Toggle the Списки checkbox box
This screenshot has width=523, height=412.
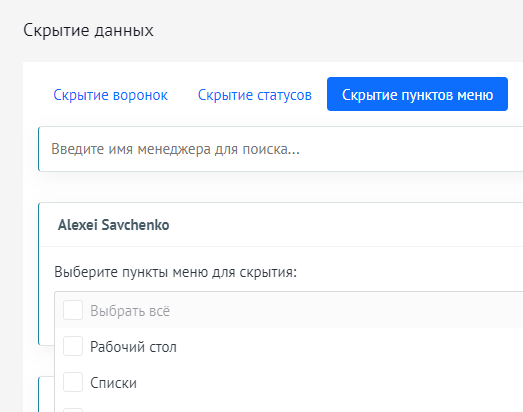(73, 382)
